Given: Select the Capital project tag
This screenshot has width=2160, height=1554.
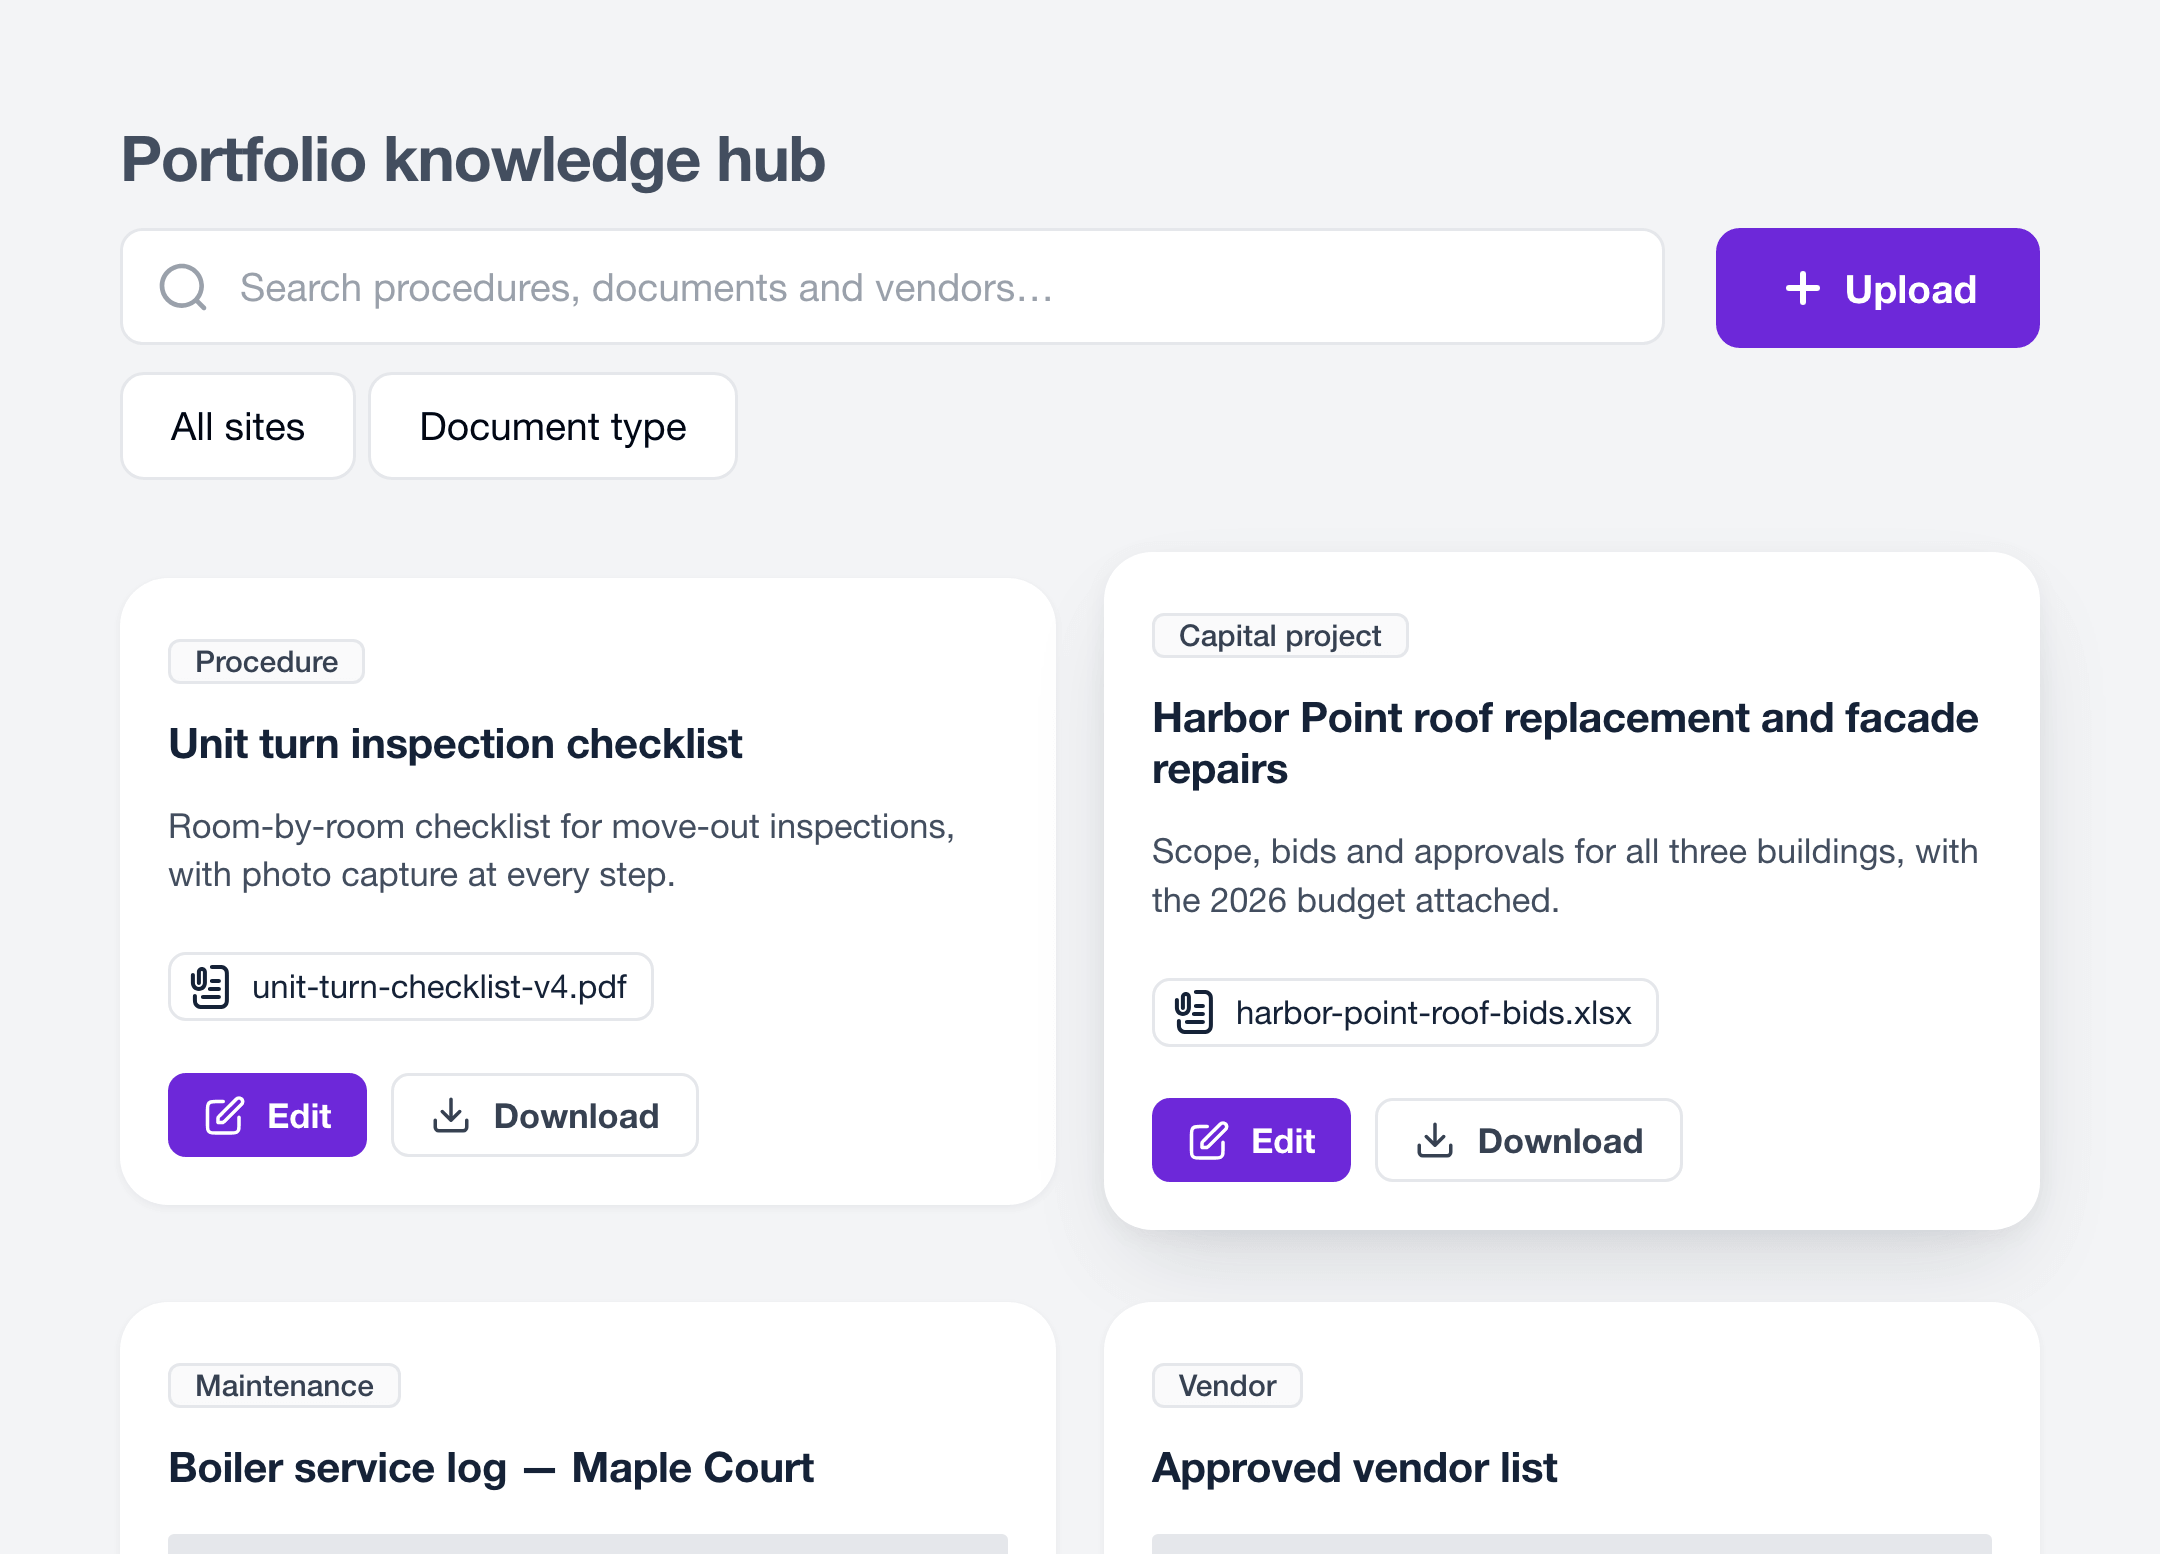Looking at the screenshot, I should click(1280, 636).
